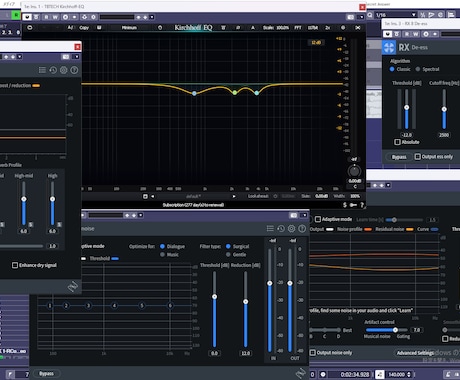Screen dimensions: 460x380
Task: Select the Classic algorithm in RX De-ess
Action: (392, 69)
